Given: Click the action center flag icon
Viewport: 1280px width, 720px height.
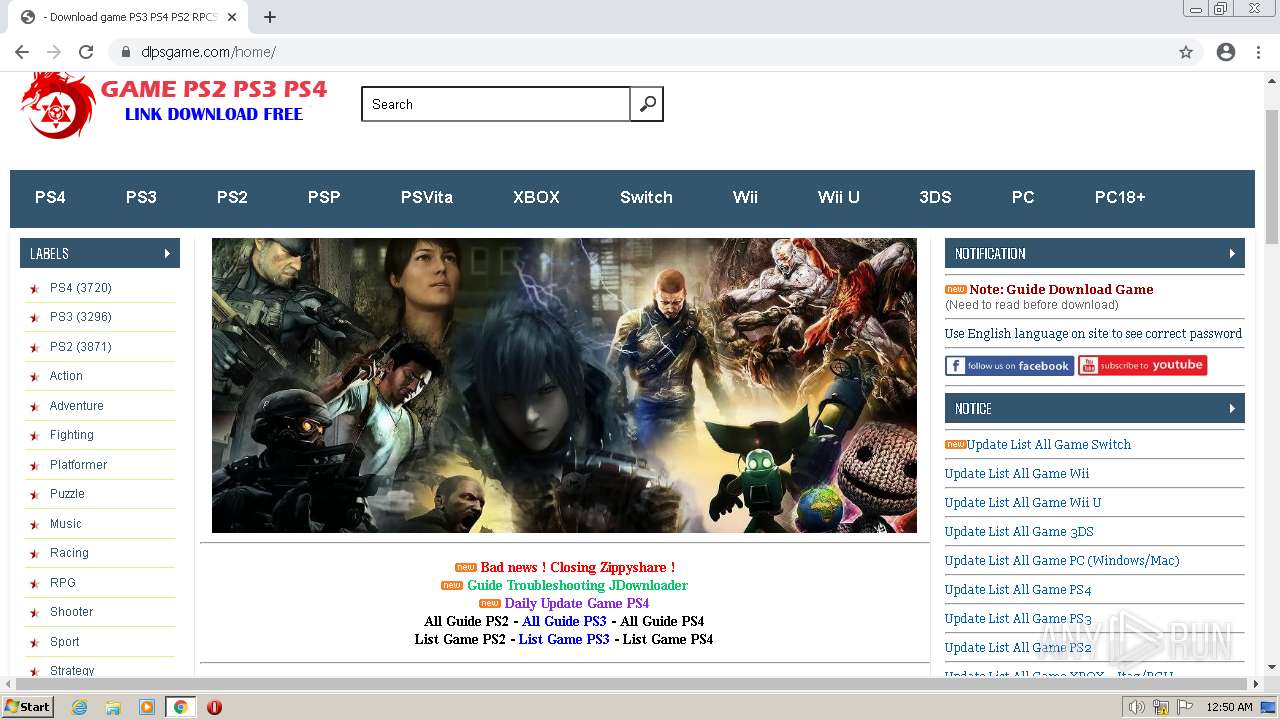Looking at the screenshot, I should [x=1185, y=707].
